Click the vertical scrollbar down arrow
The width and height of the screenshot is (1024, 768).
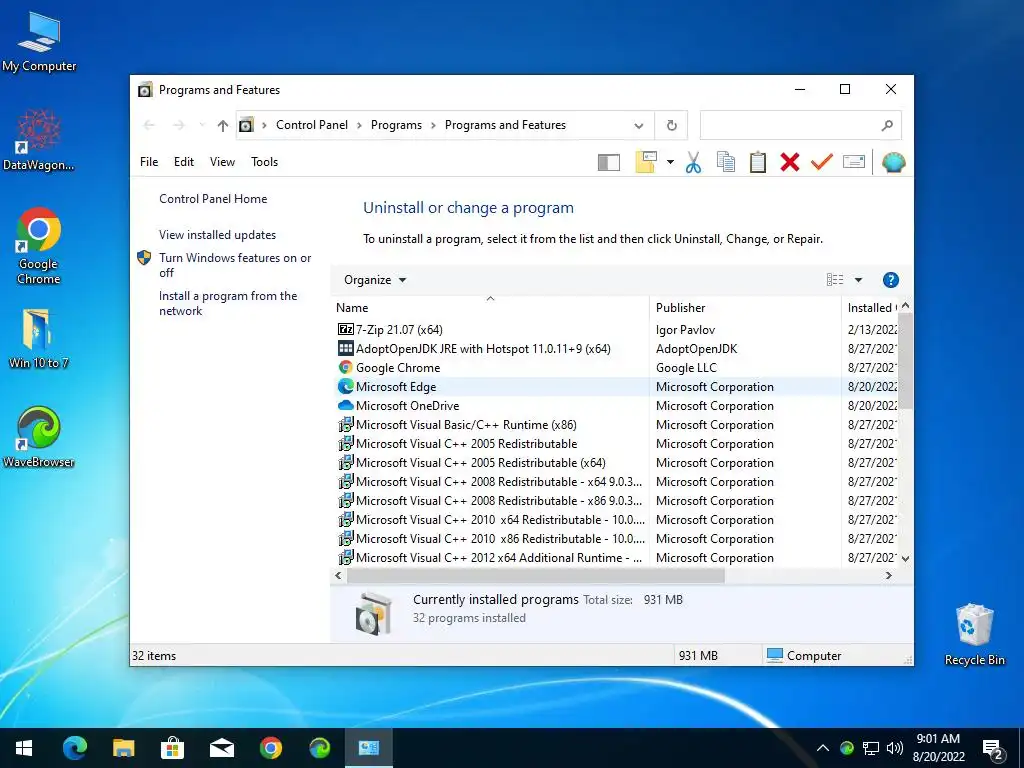[905, 559]
